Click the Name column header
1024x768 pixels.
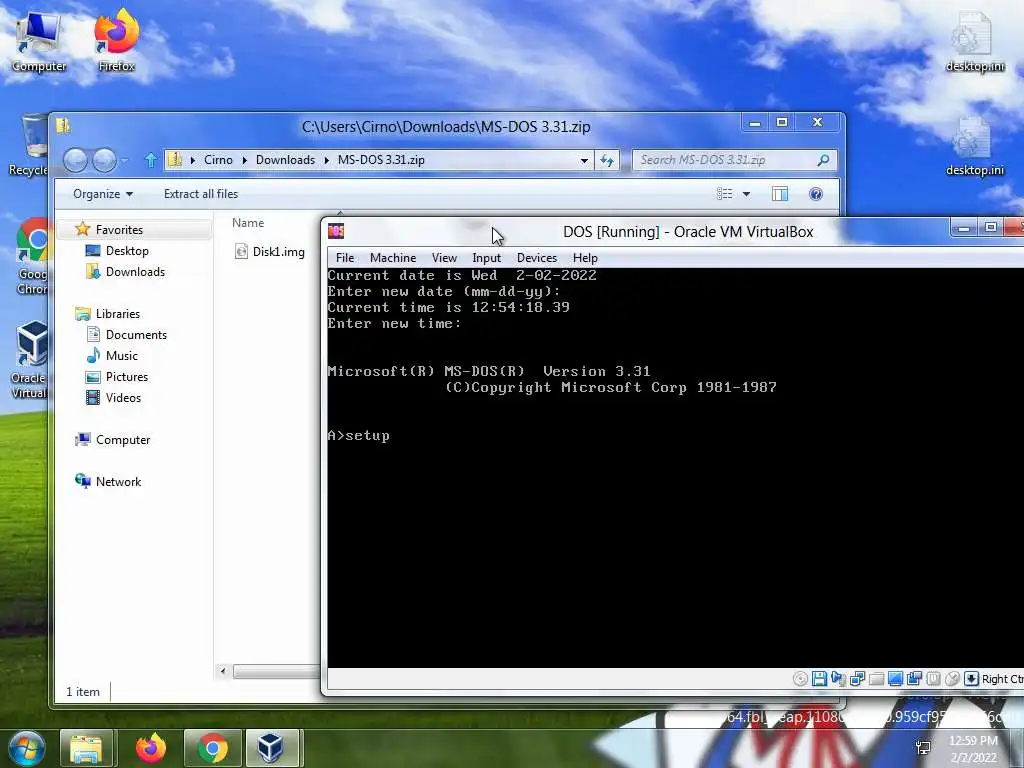click(248, 223)
